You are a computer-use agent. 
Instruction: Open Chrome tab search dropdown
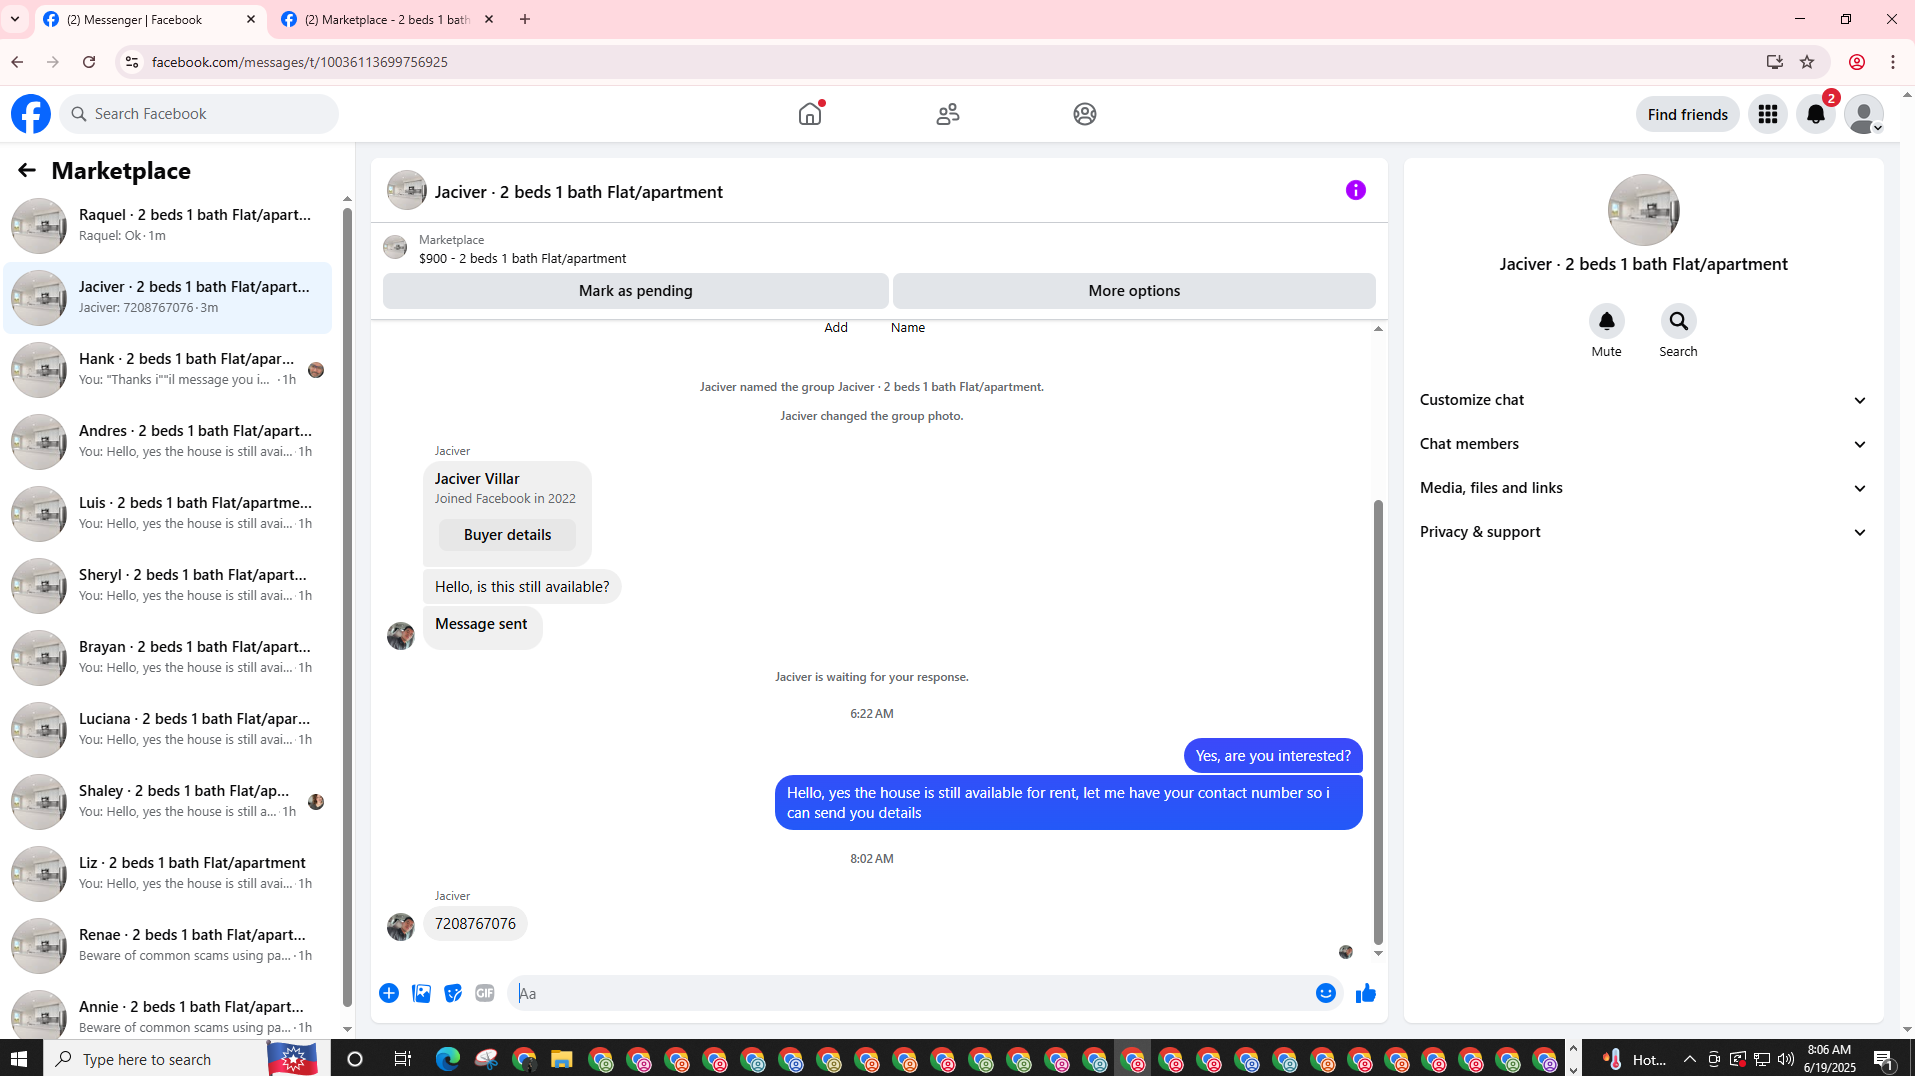click(15, 19)
